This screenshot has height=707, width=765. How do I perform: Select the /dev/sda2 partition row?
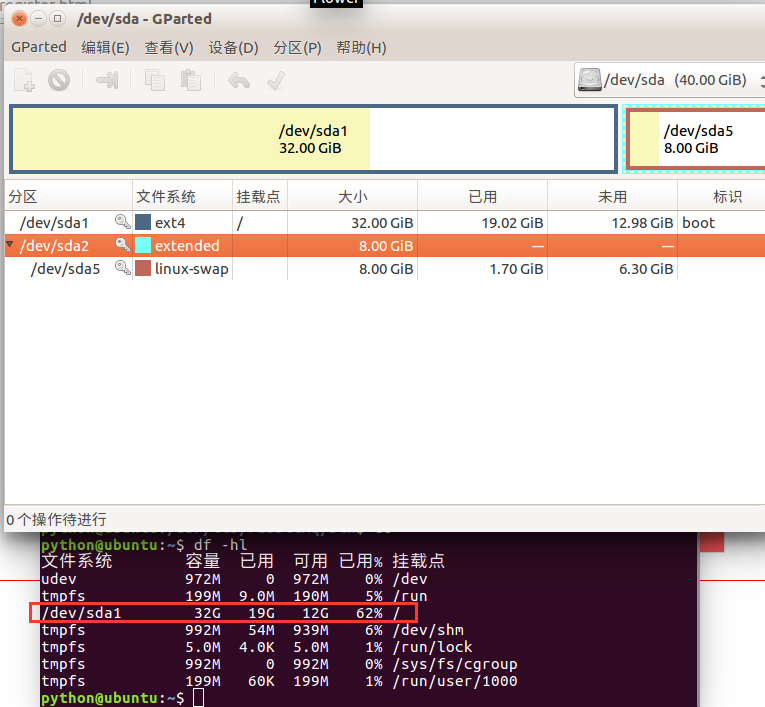pos(385,245)
